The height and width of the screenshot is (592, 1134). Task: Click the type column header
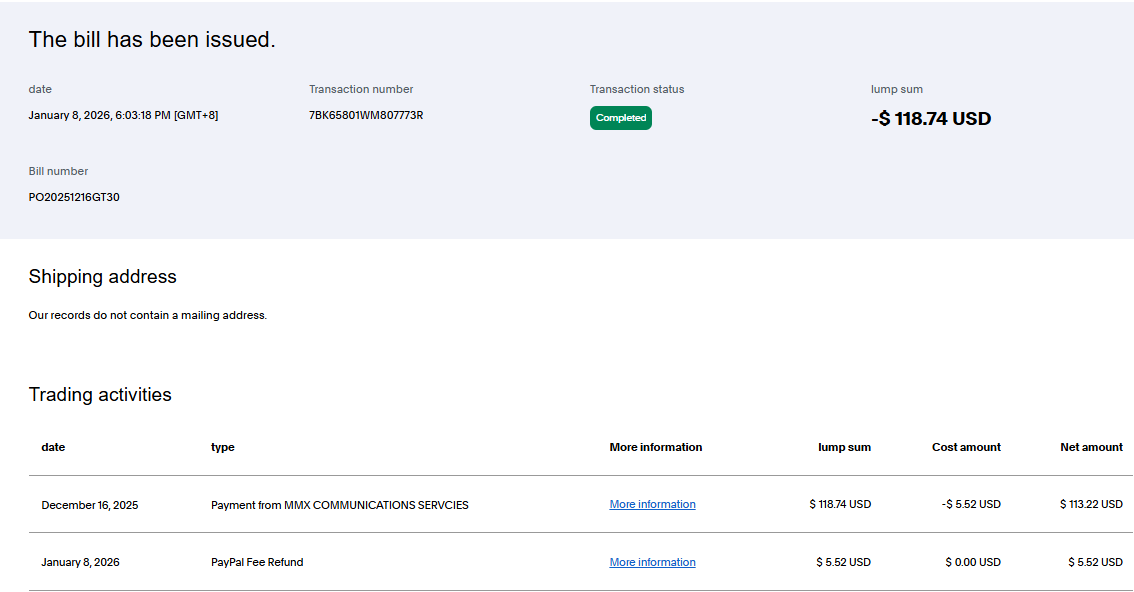pyautogui.click(x=222, y=447)
